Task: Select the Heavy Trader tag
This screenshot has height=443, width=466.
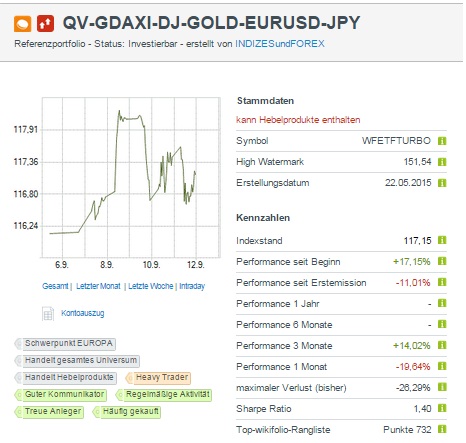Action: 158,378
